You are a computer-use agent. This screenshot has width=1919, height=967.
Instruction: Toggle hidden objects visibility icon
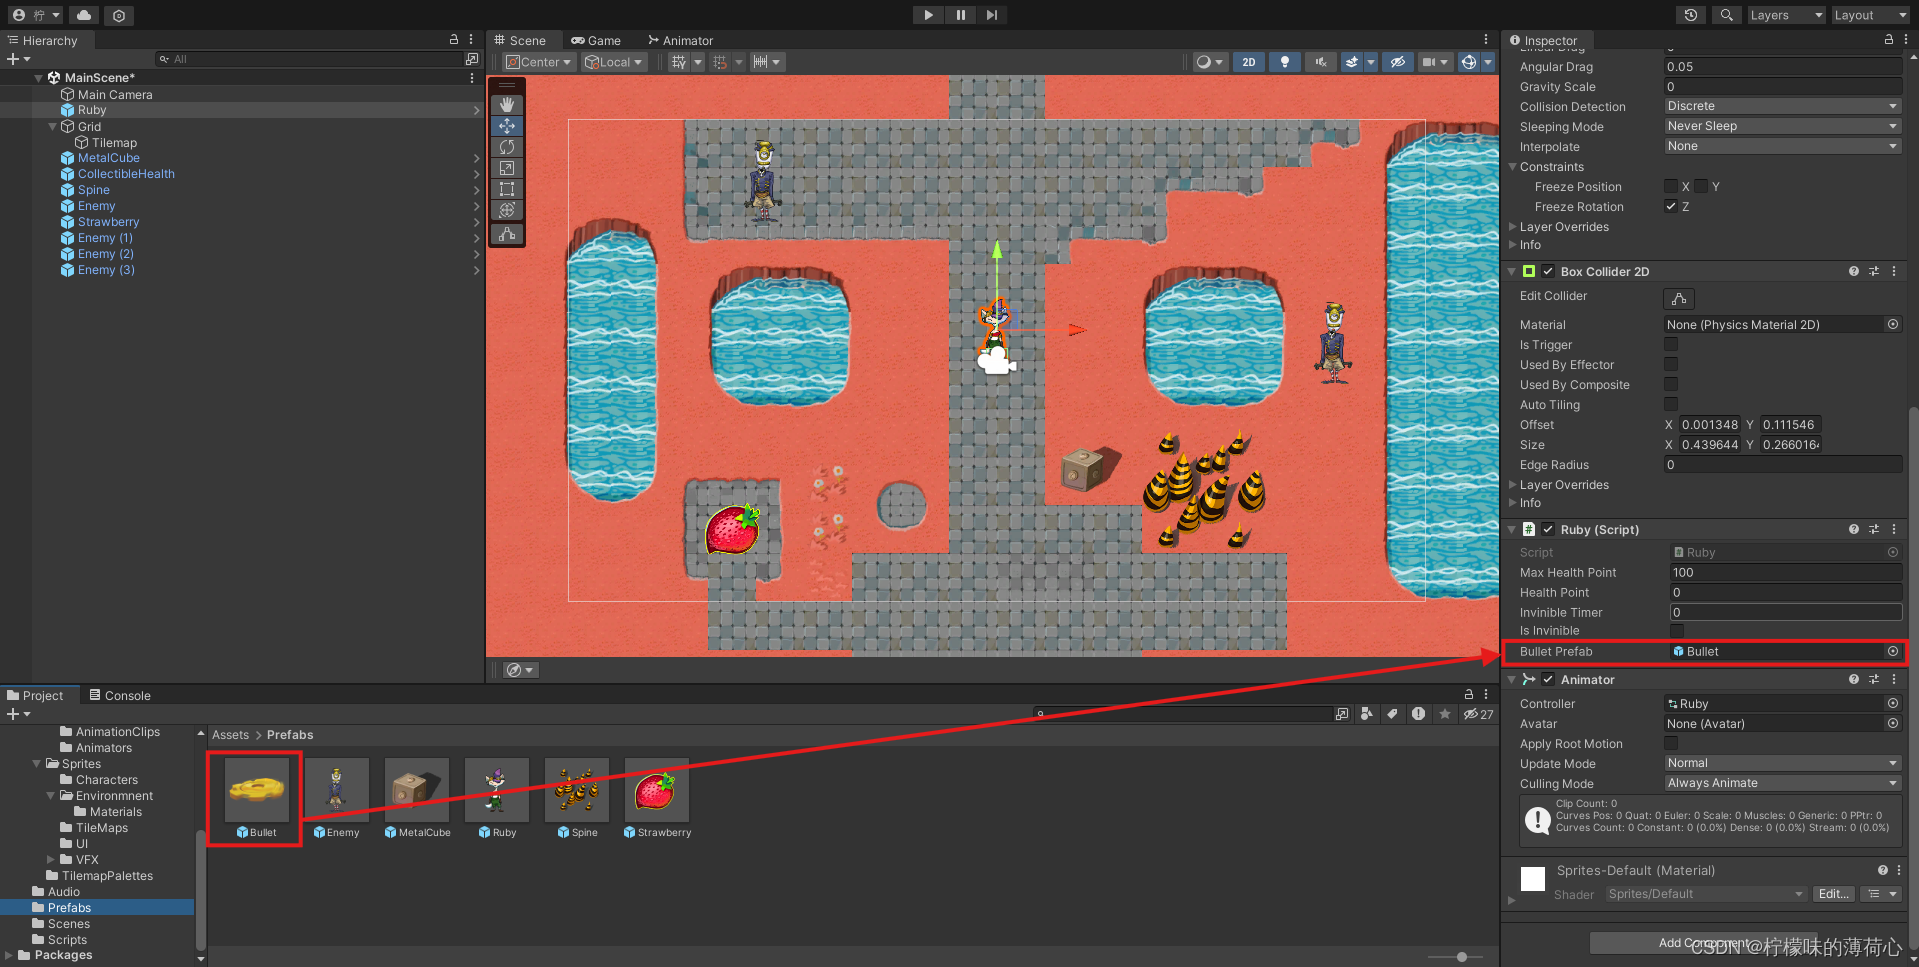(x=1398, y=62)
